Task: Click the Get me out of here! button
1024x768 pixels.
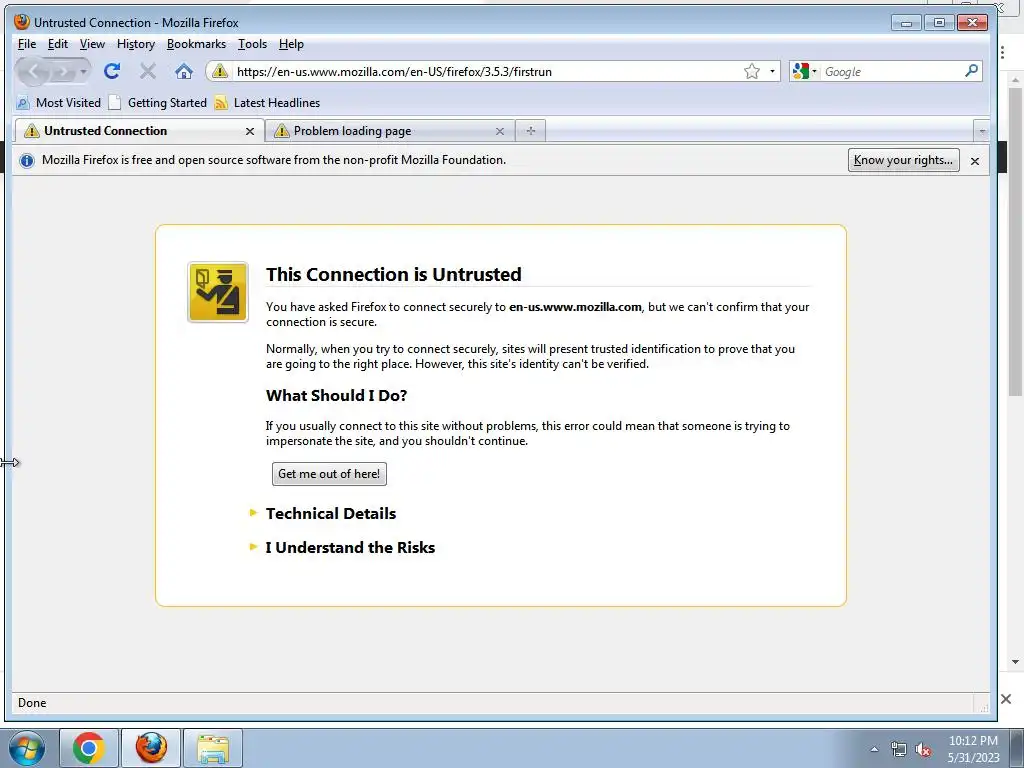Action: pos(329,473)
